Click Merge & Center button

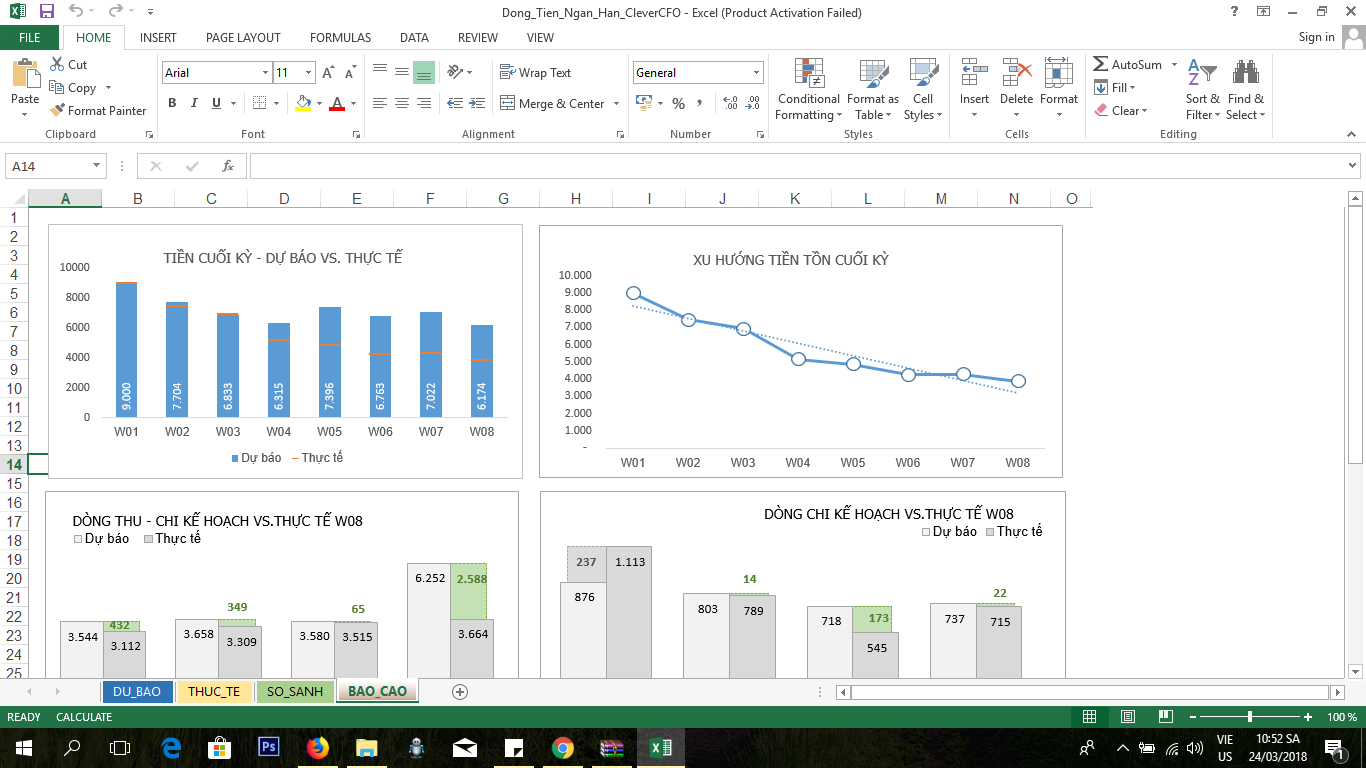560,104
